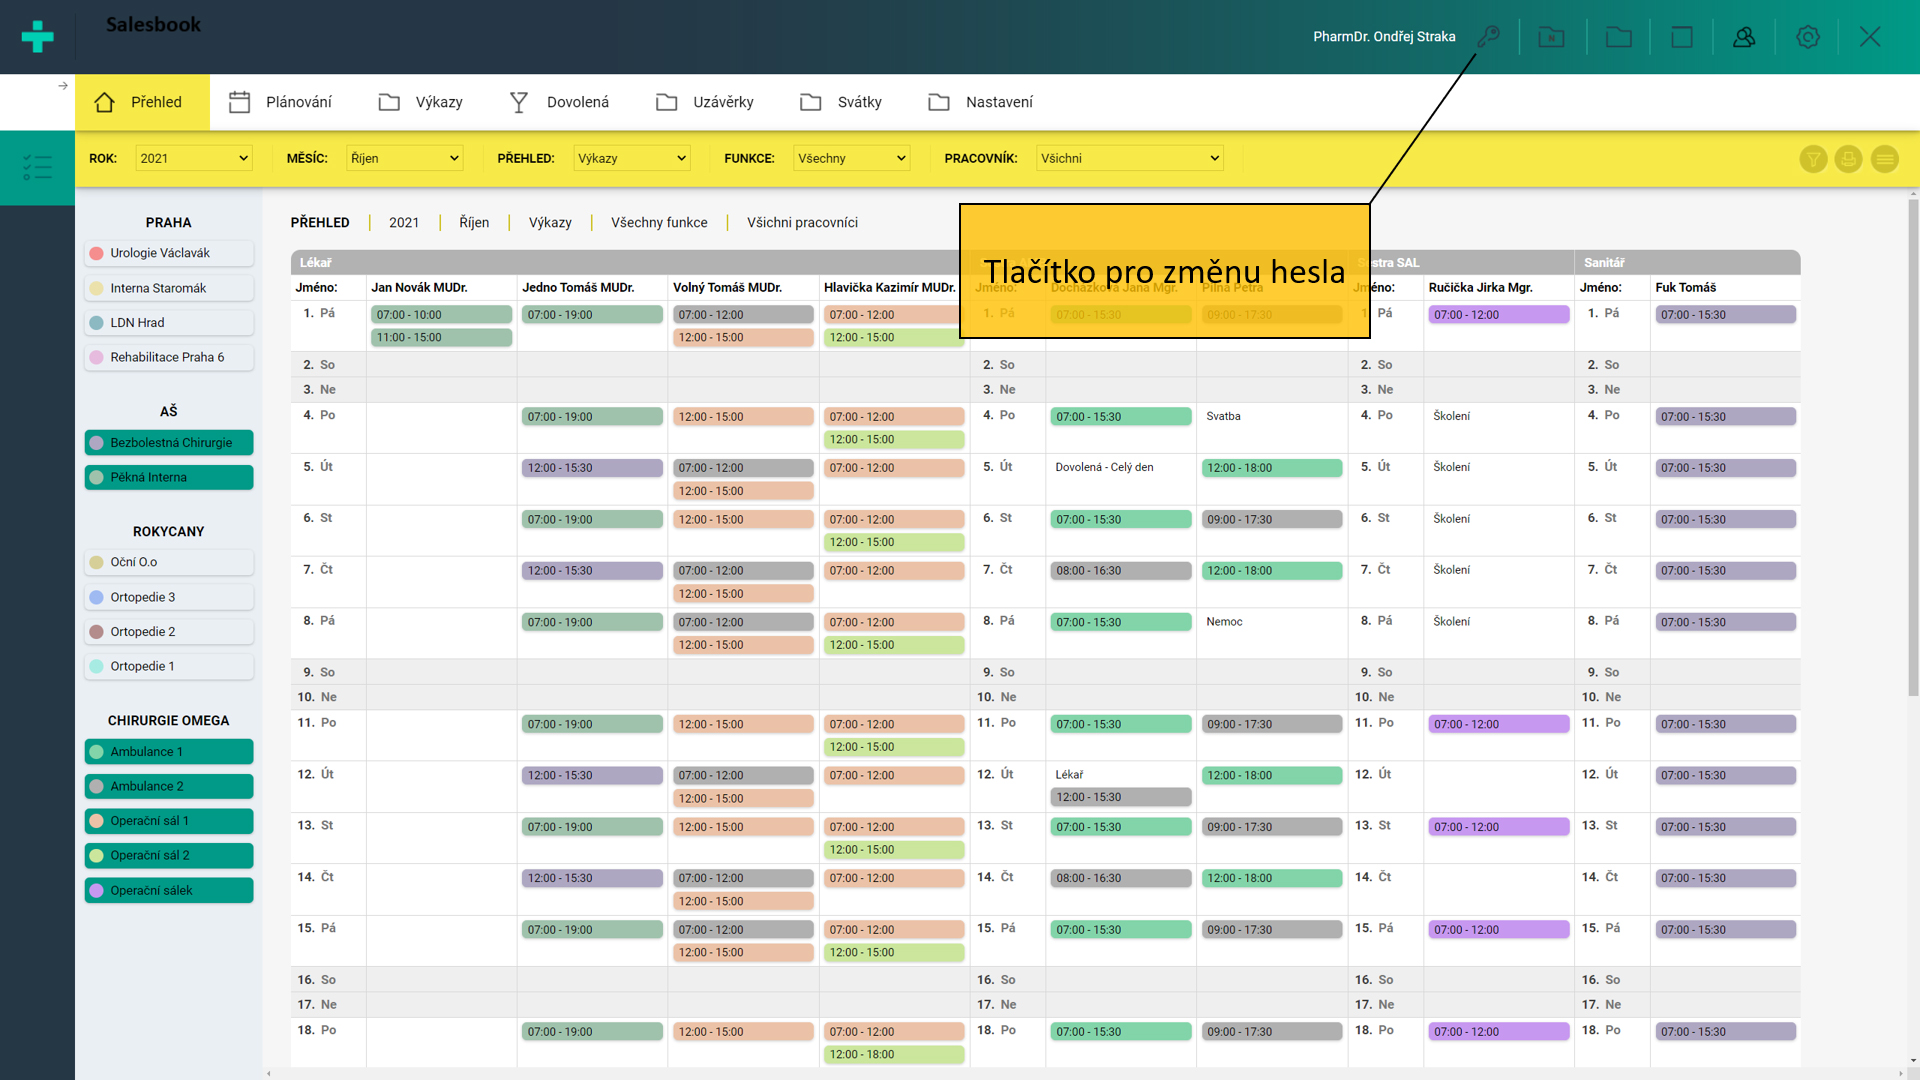The image size is (1920, 1080).
Task: Click the LDN Hrad department button
Action: click(168, 323)
